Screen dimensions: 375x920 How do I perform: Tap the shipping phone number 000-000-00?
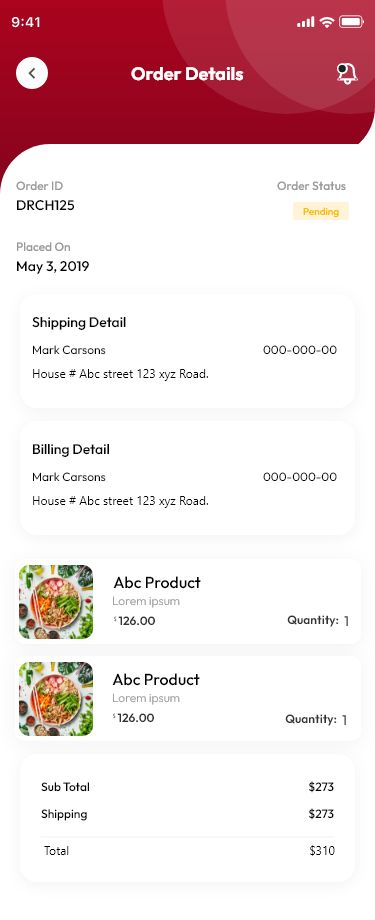[300, 350]
